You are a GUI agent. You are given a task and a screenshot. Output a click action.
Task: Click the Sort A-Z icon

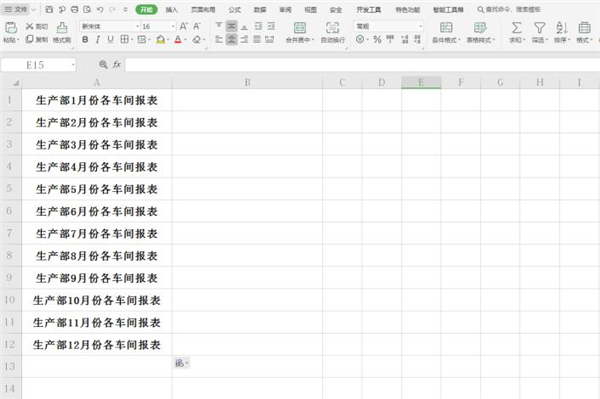(x=562, y=28)
